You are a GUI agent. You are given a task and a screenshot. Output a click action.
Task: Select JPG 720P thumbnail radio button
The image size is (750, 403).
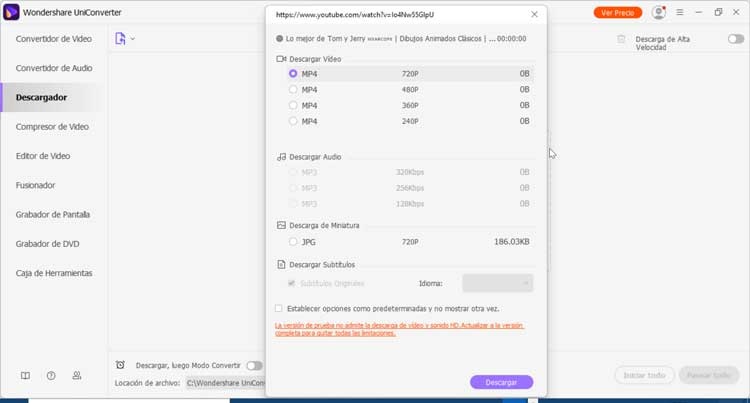coord(293,242)
